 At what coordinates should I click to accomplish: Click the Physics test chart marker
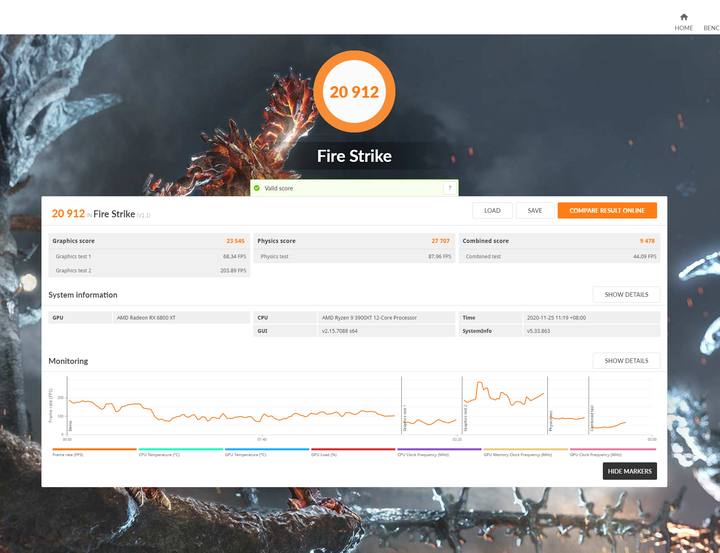[551, 420]
